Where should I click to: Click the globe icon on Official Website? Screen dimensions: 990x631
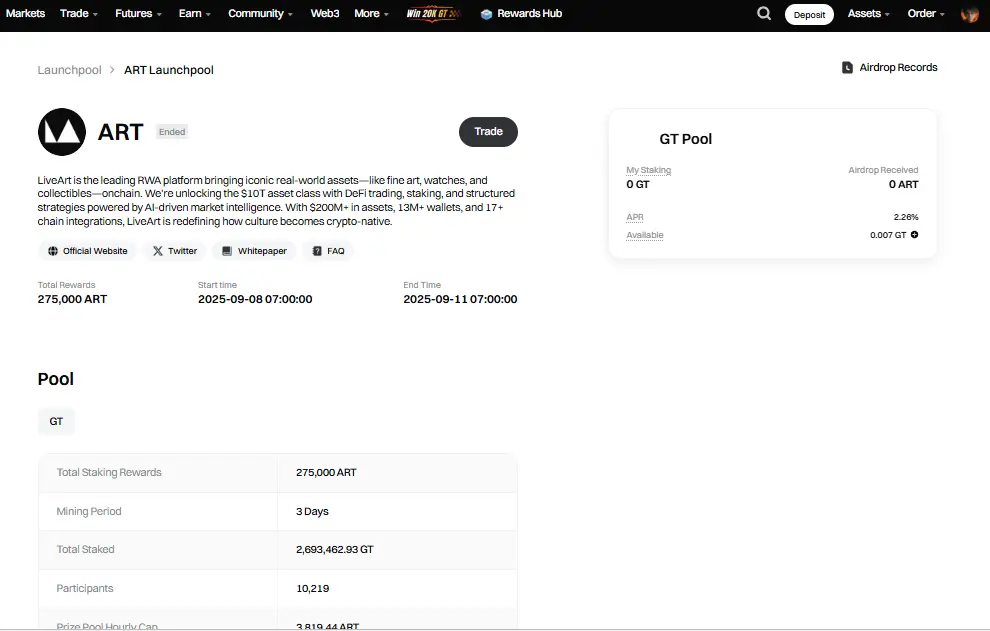53,251
